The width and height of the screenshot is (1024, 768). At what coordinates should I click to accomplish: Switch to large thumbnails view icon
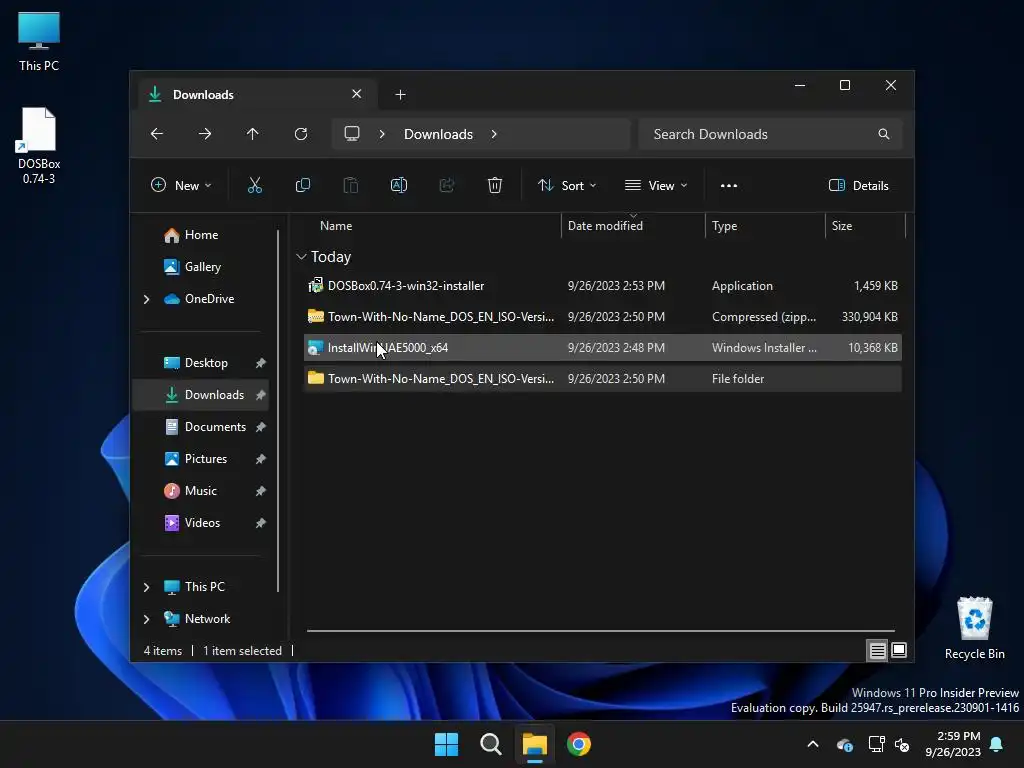coord(899,650)
